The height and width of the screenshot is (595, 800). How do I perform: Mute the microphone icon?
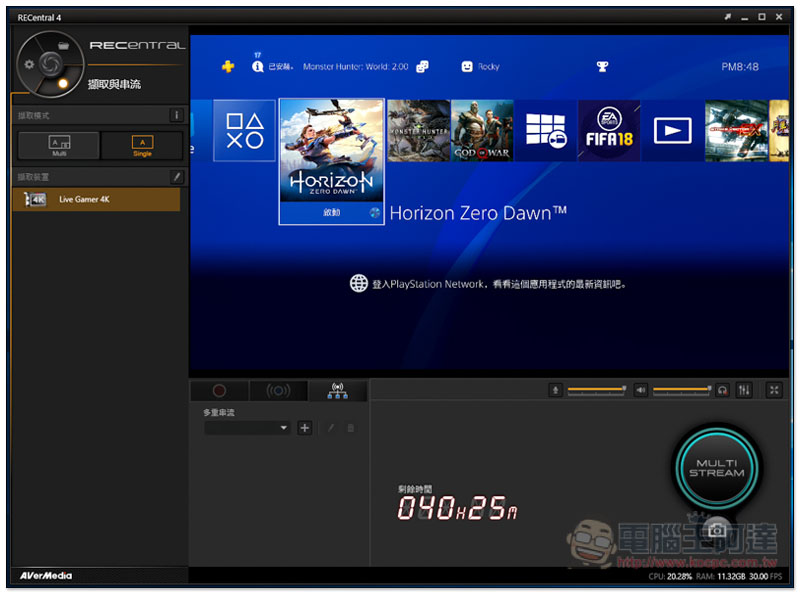(556, 390)
